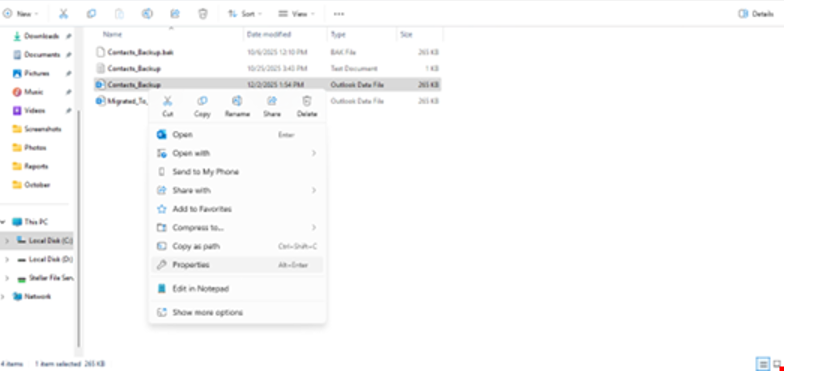Screen dimensions: 817x376
Task: Open Downloads from the sidebar
Action: [42, 36]
